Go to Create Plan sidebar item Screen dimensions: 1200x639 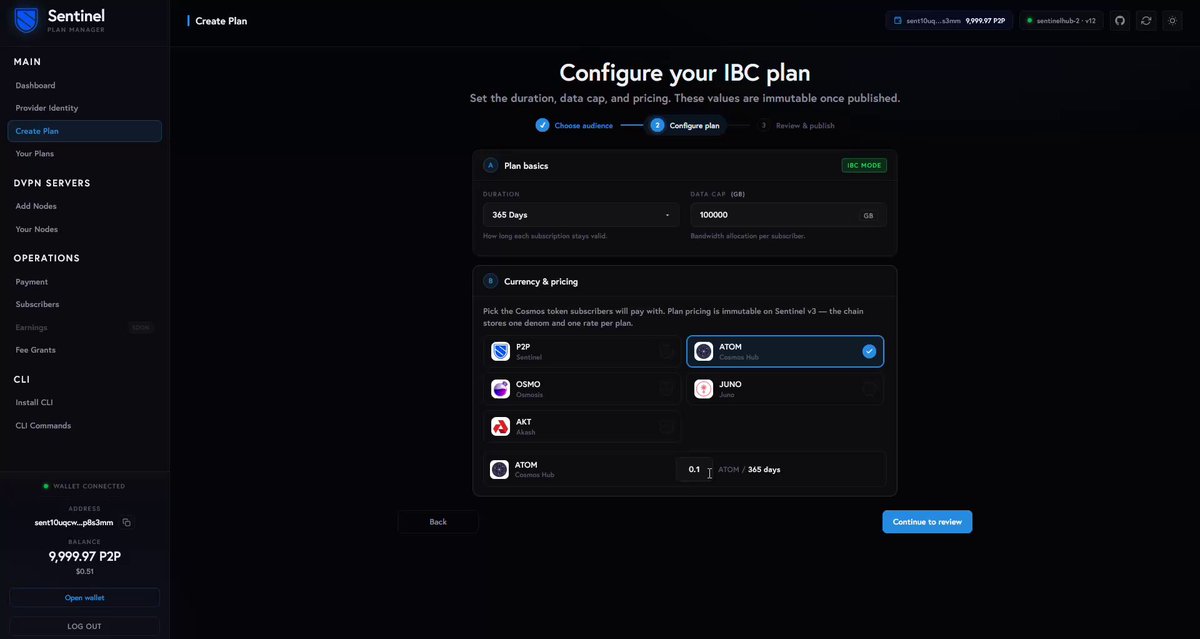pyautogui.click(x=84, y=131)
